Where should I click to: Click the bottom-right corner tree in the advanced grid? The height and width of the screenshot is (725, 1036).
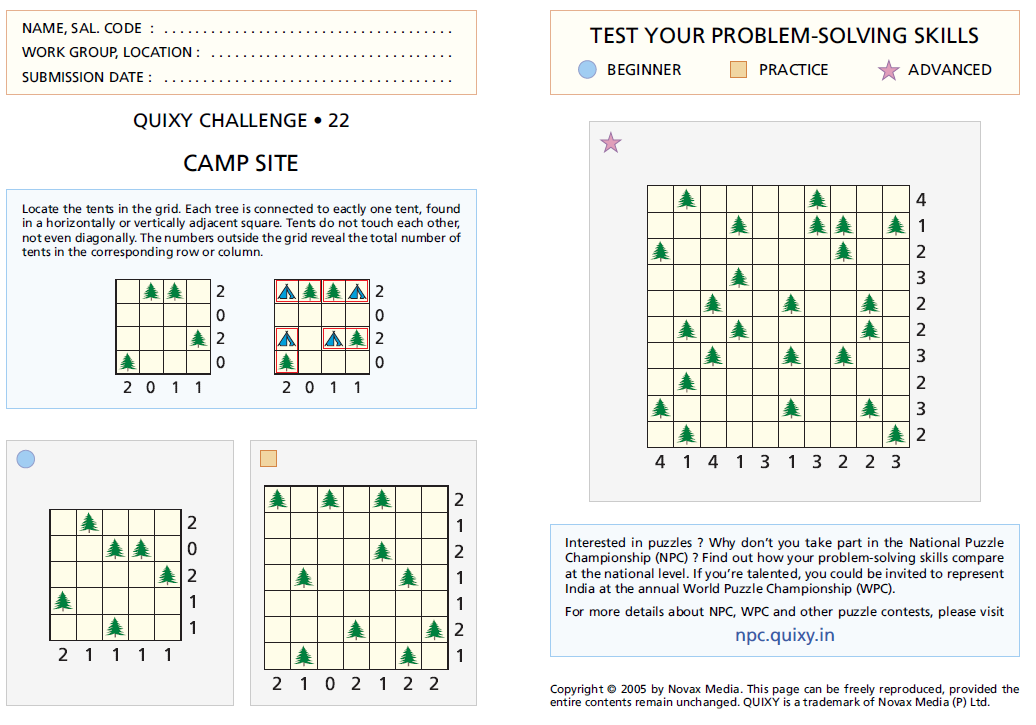click(x=896, y=434)
